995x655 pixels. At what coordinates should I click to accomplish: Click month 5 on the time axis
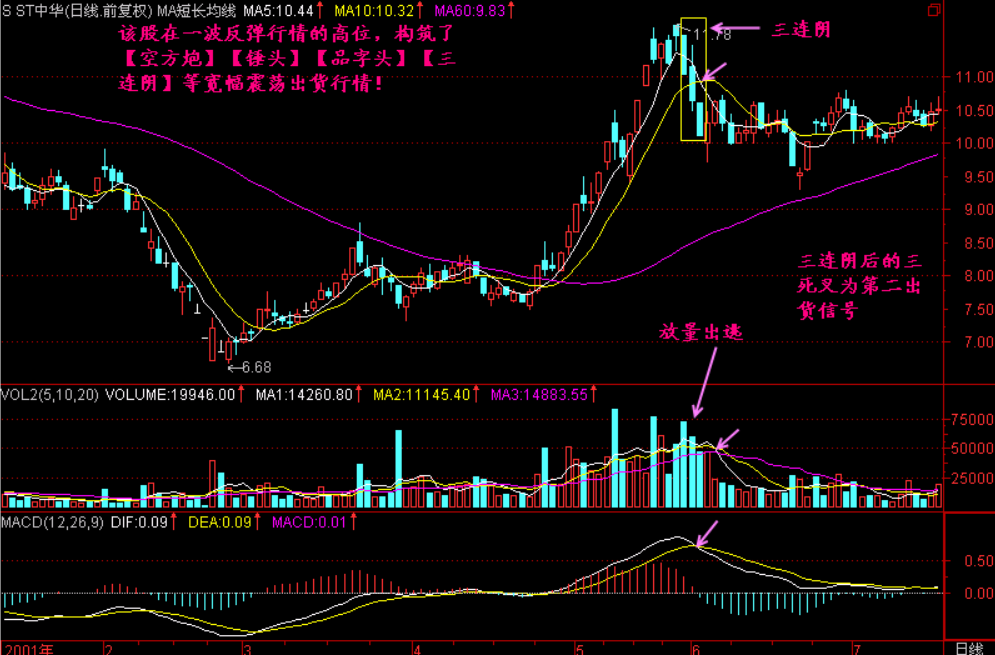[x=577, y=647]
